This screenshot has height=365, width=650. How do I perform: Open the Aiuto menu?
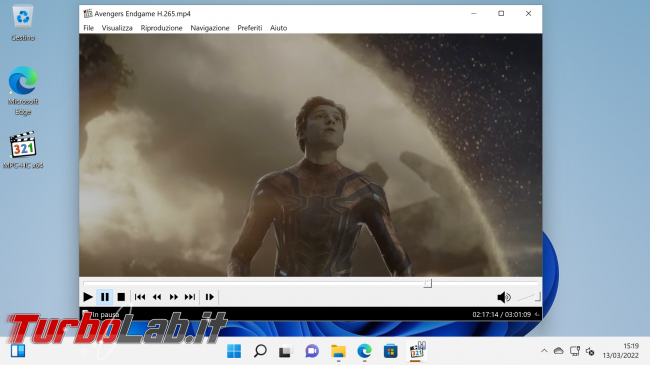pyautogui.click(x=278, y=28)
